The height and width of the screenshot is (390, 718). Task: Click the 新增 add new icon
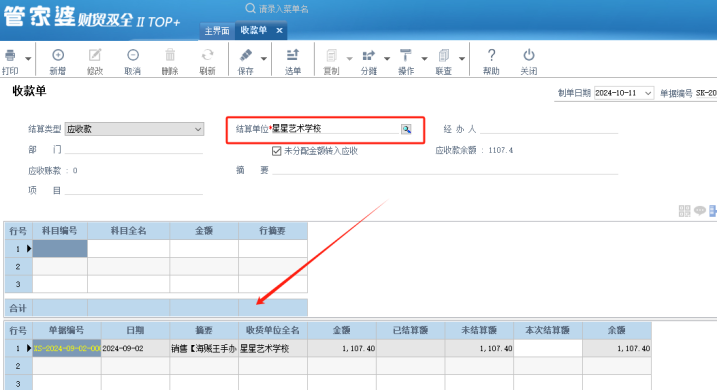tap(58, 55)
